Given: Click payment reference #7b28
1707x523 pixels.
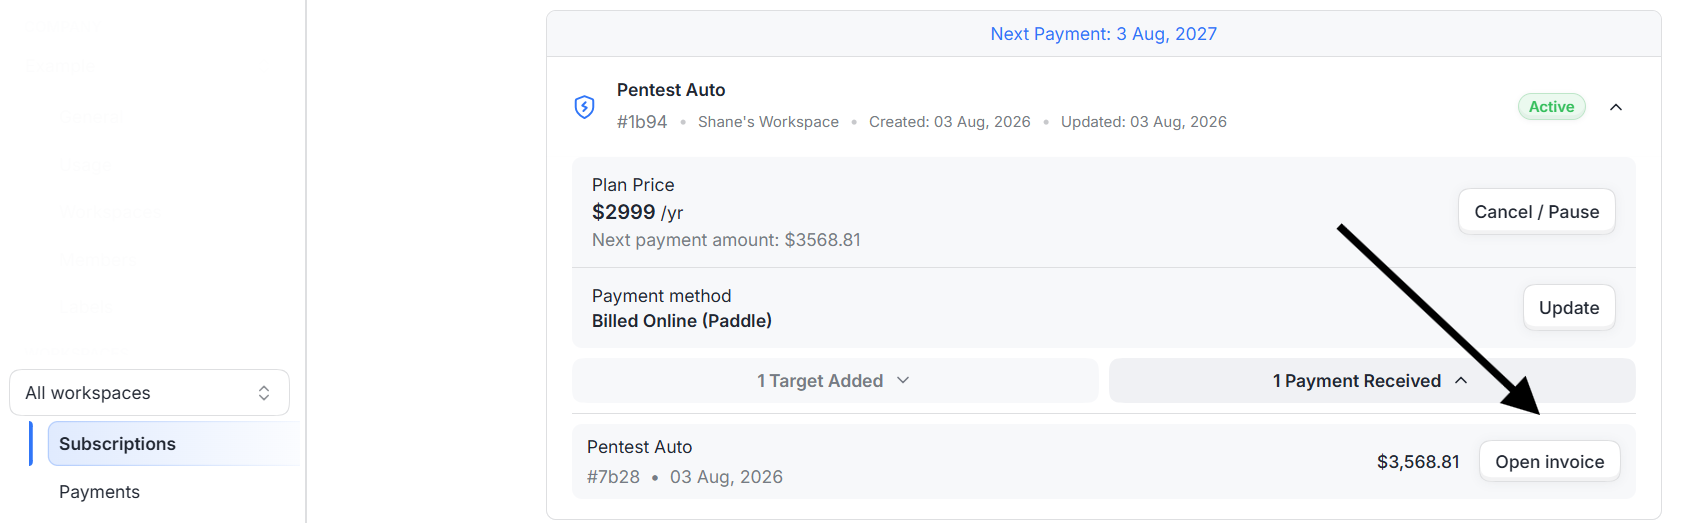Looking at the screenshot, I should 613,477.
